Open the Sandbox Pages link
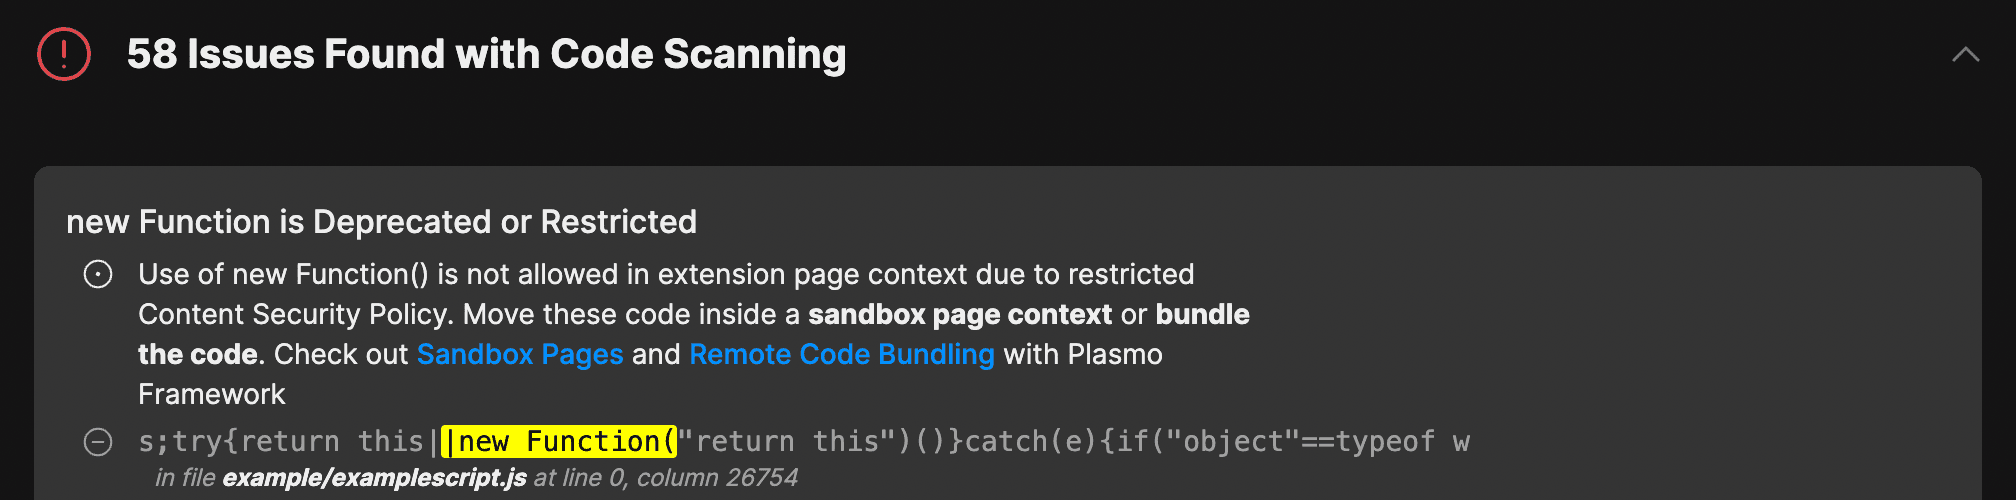Screen dimensions: 2016x500 (520, 354)
